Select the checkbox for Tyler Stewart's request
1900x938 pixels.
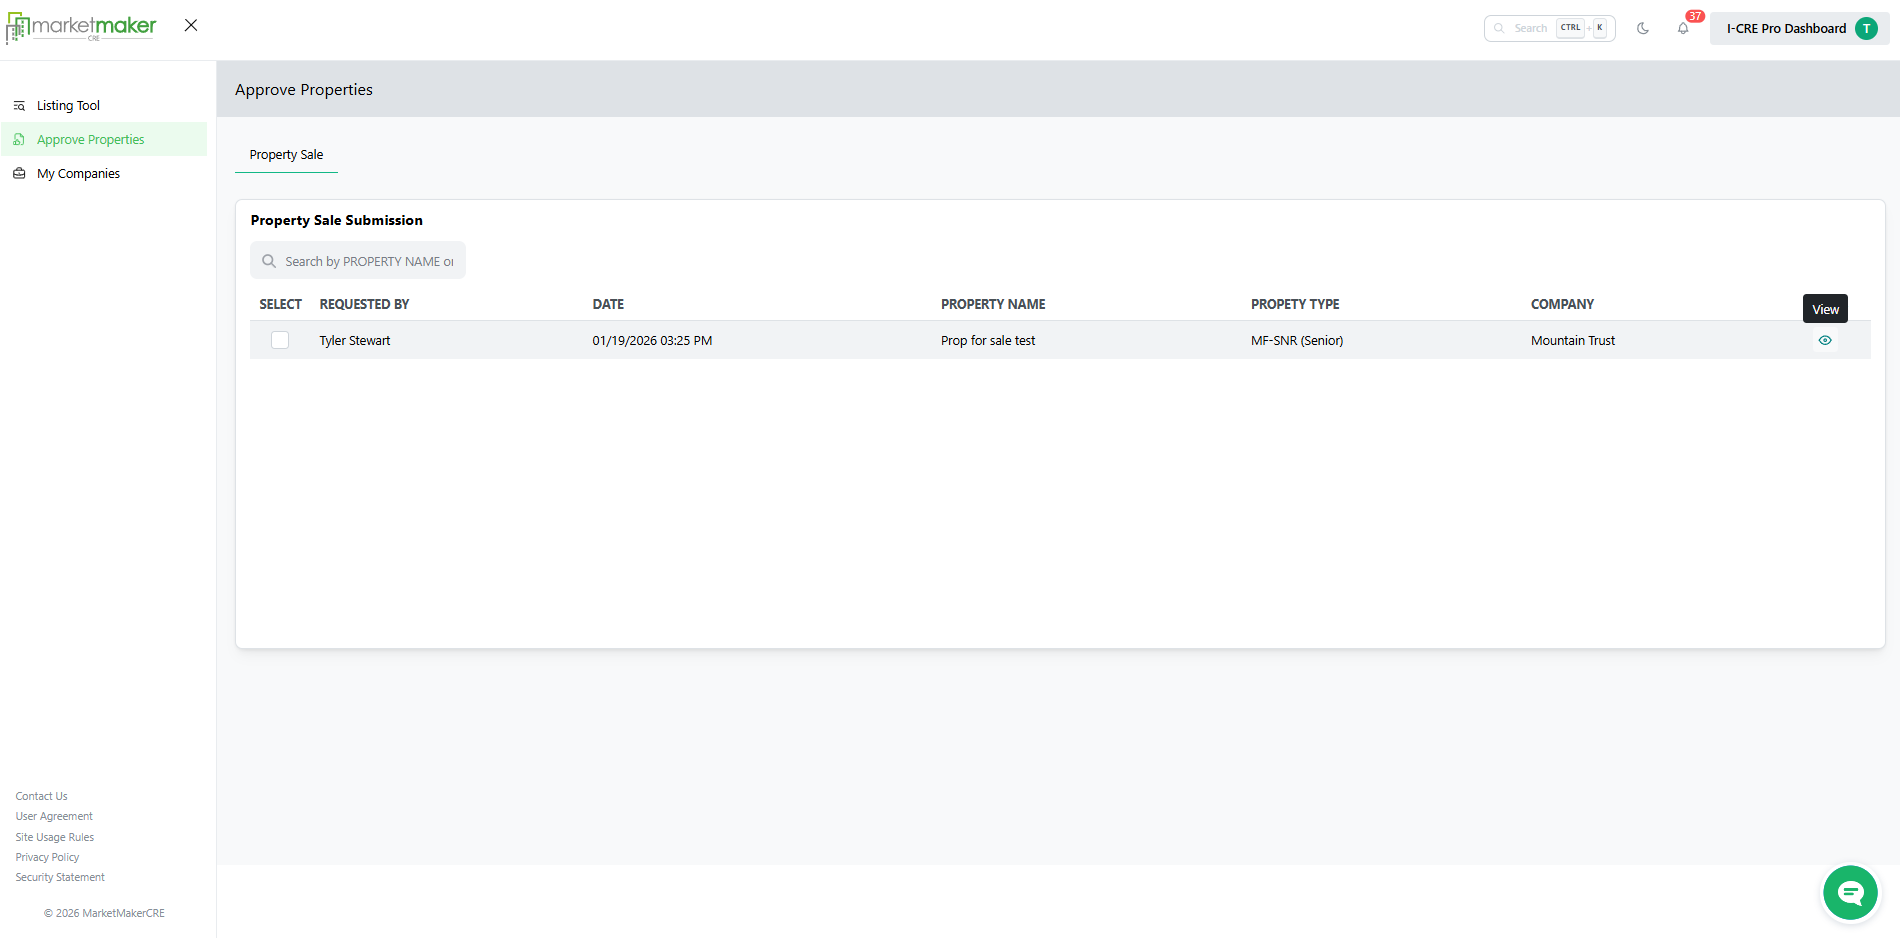coord(280,341)
